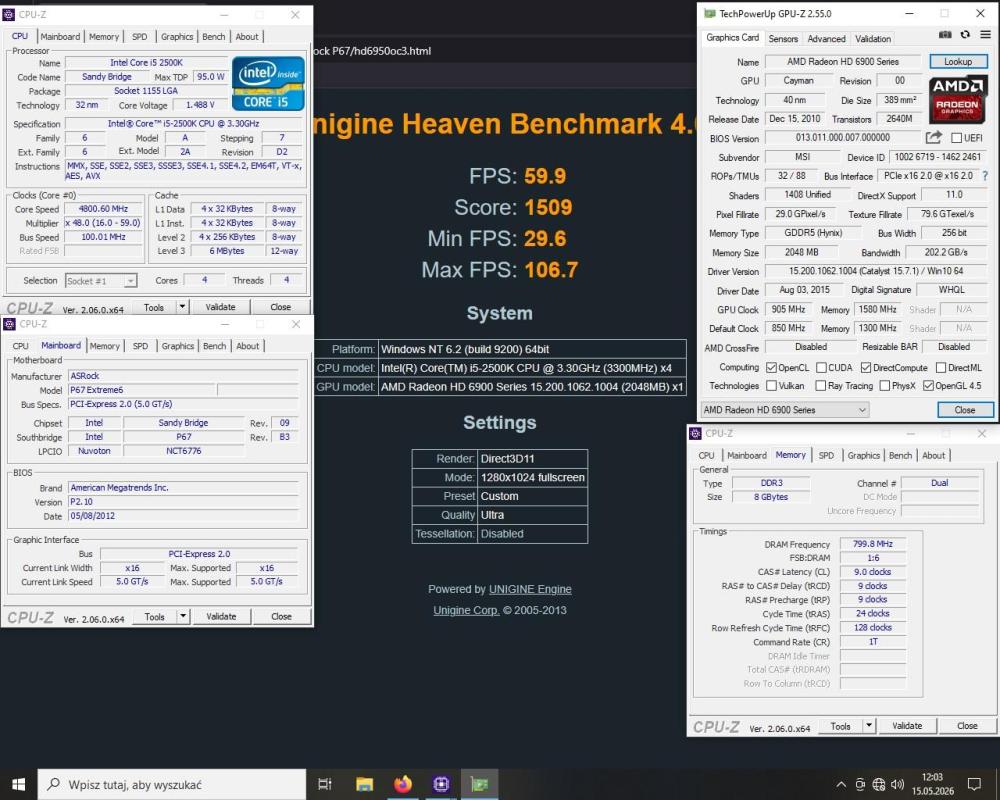This screenshot has width=1000, height=800.
Task: Open Windows Start menu
Action: [x=18, y=784]
